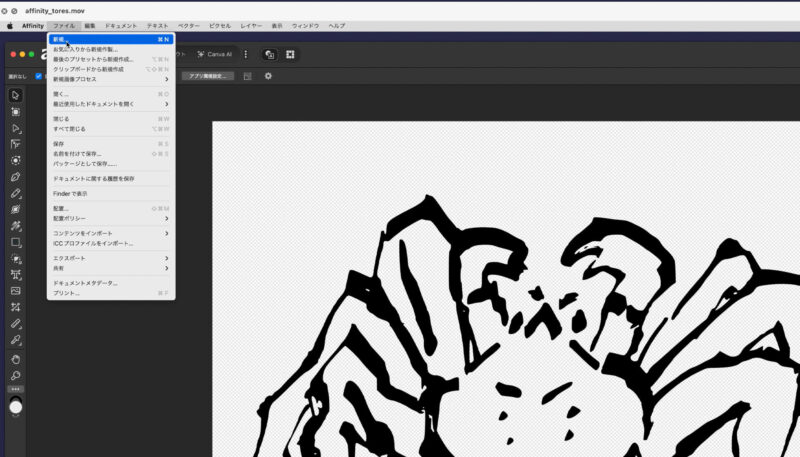Select the Place Image tool
This screenshot has width=800, height=457.
(15, 291)
